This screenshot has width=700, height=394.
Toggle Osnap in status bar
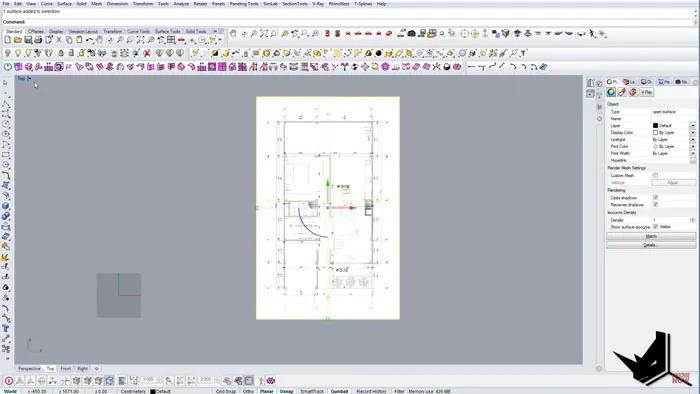coord(287,391)
